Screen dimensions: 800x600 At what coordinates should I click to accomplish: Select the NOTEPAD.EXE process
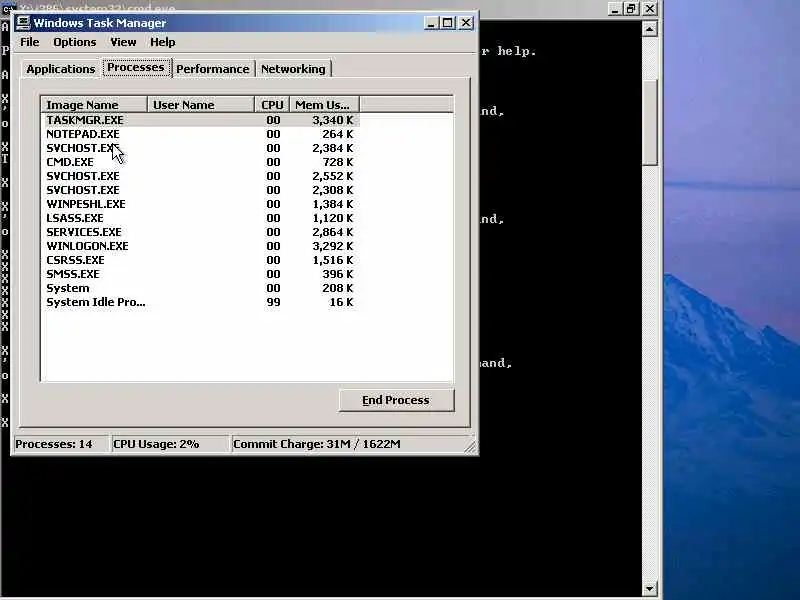200,134
